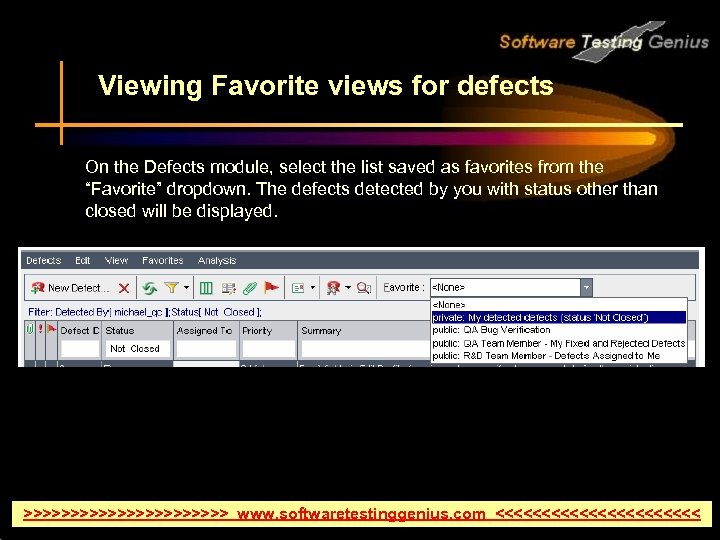Click the New Defect button
Viewport: 720px width, 540px height.
(70, 288)
